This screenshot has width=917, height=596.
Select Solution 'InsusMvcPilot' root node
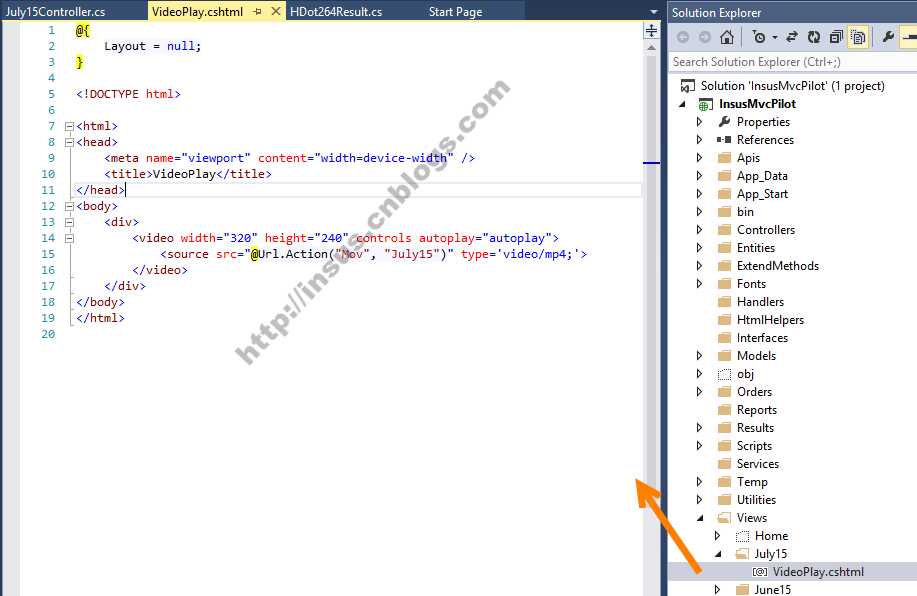click(x=792, y=86)
